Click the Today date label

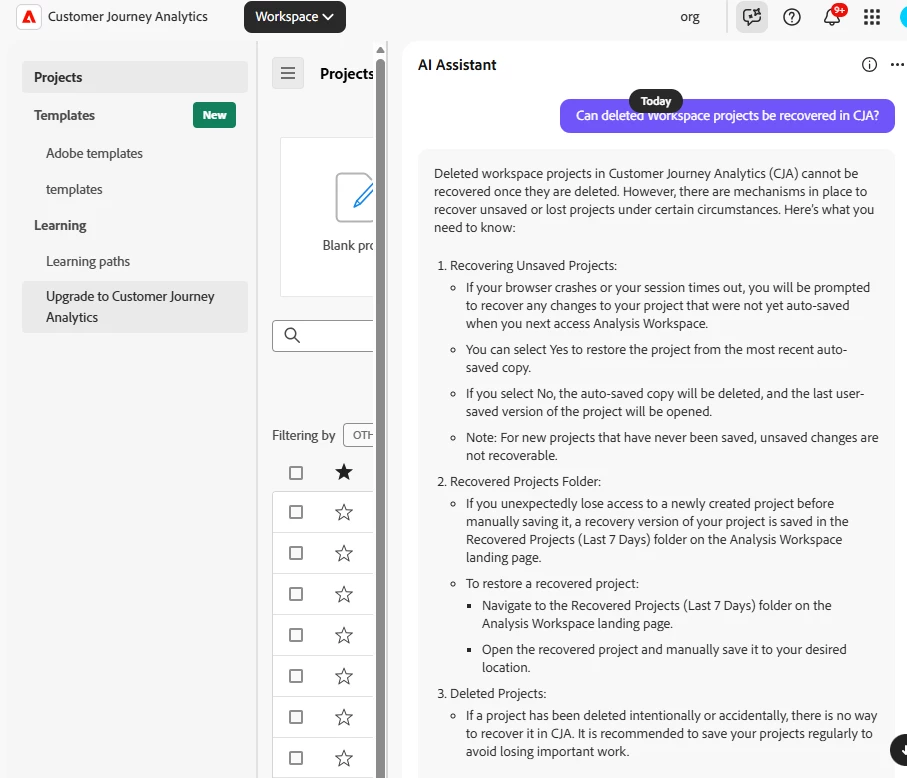(655, 101)
